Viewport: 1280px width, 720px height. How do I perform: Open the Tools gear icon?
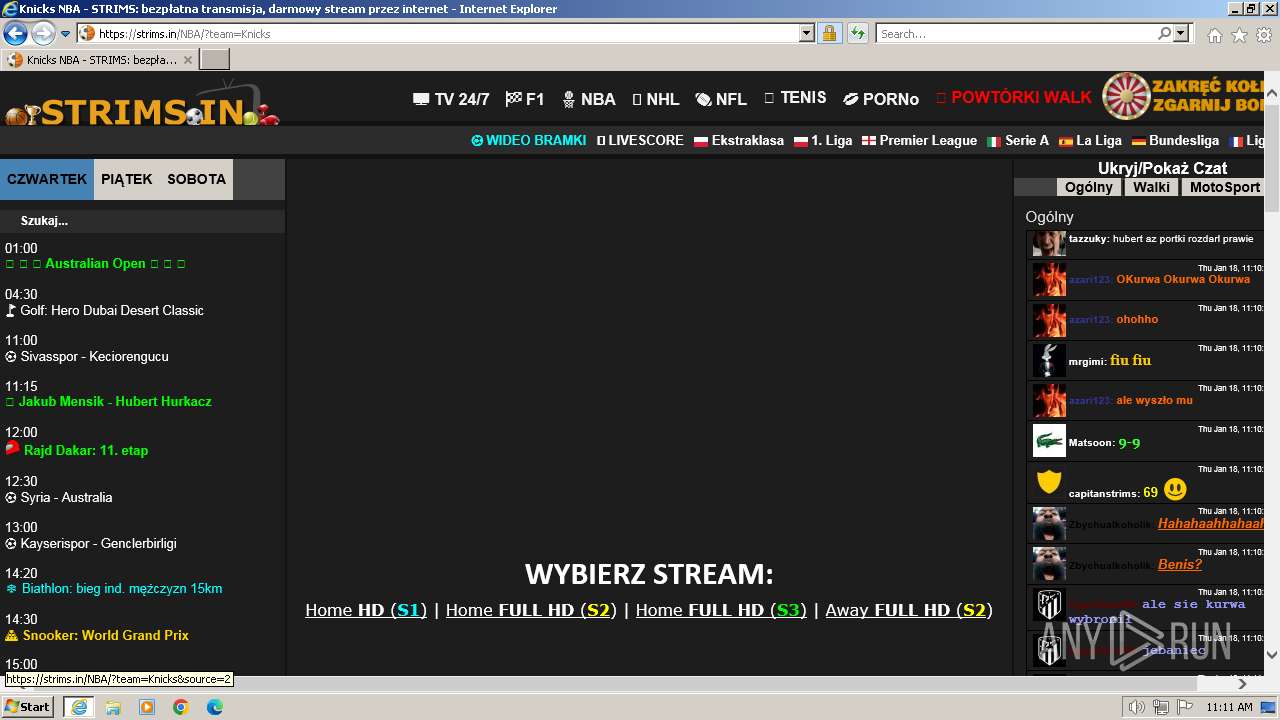pos(1263,35)
